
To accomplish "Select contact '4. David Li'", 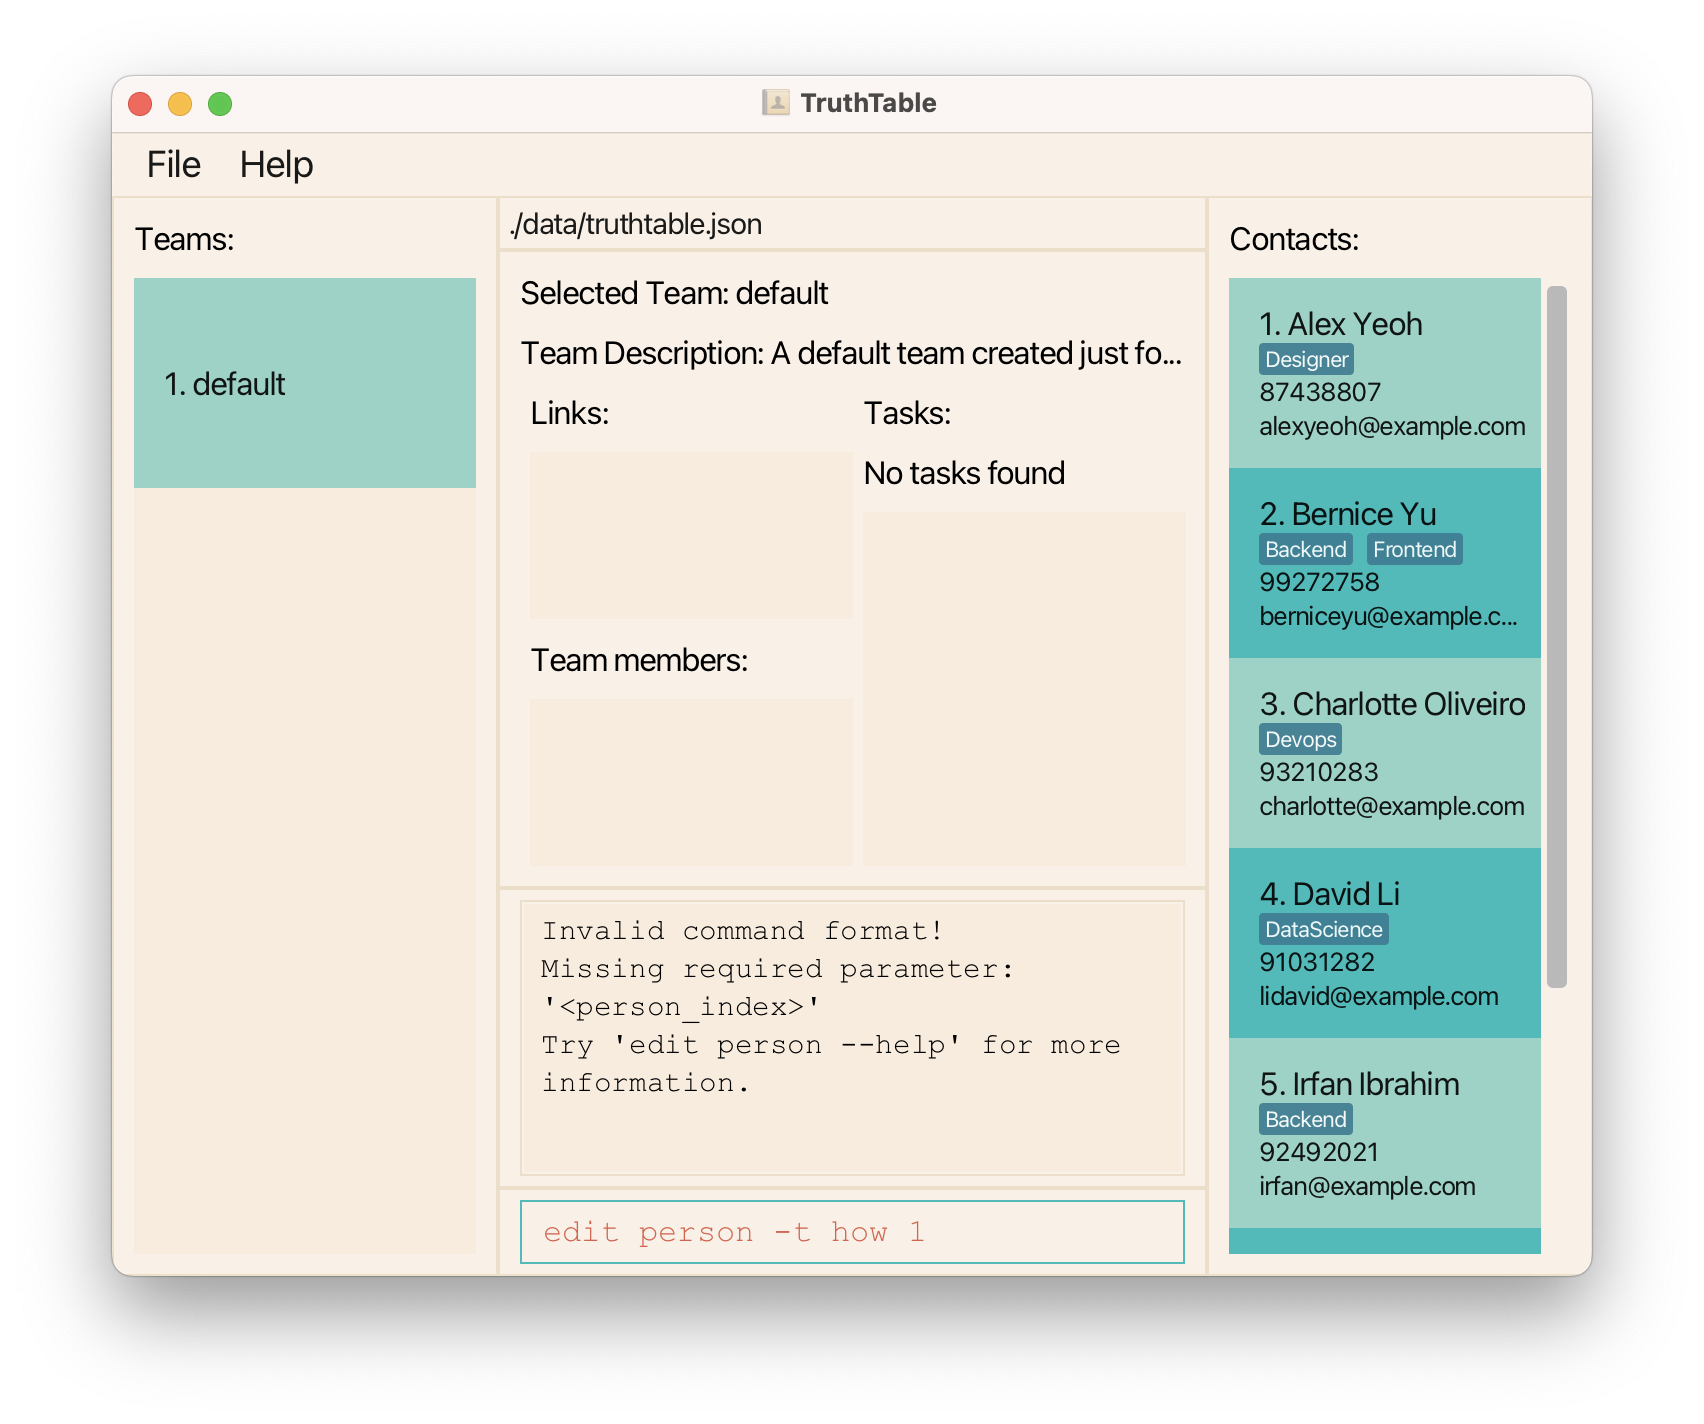I will click(1384, 943).
